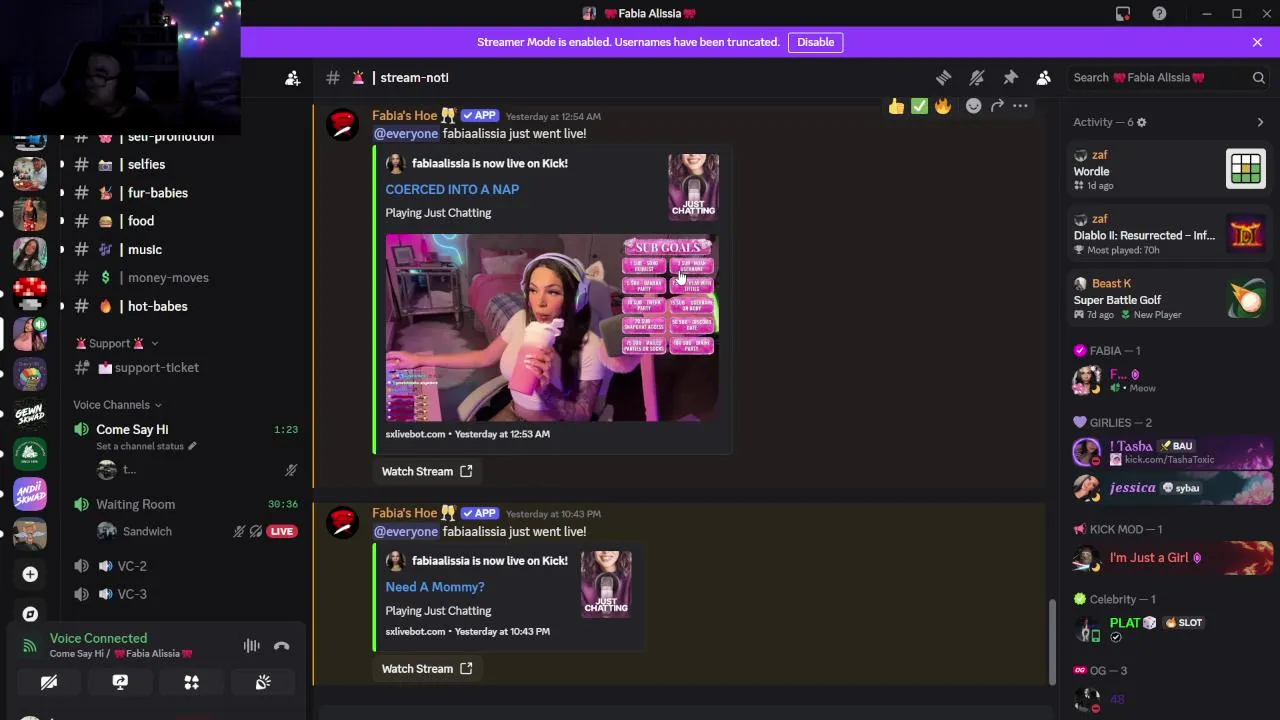Click Fabia's Hoe username on 12:54 AM message
Image resolution: width=1280 pixels, height=720 pixels.
click(x=405, y=116)
